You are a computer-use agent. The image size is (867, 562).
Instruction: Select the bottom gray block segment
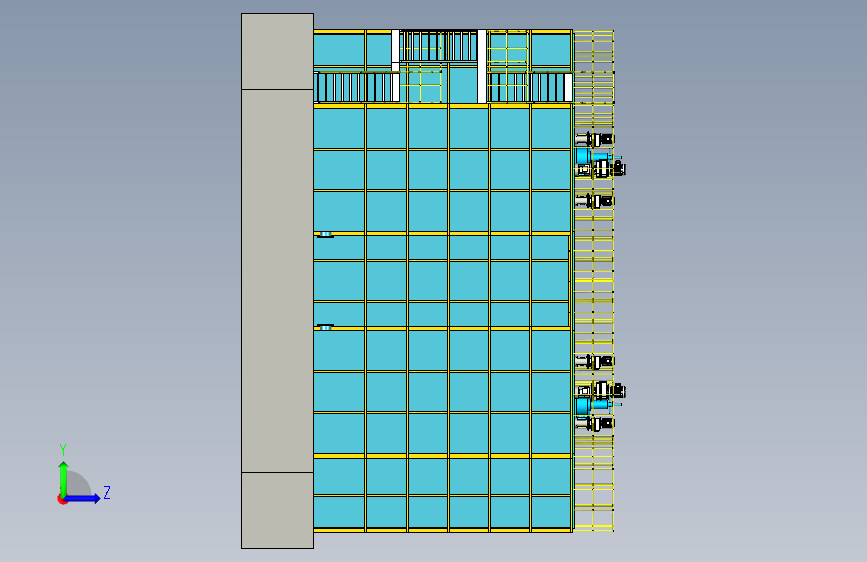click(x=278, y=511)
